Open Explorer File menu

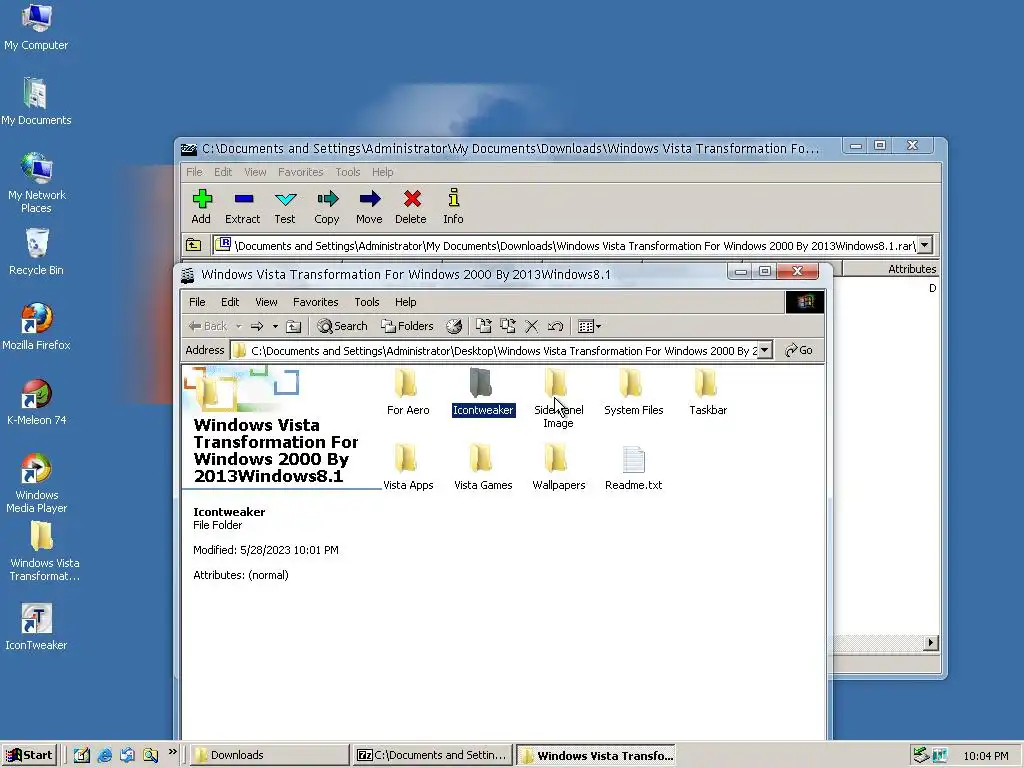tap(197, 302)
